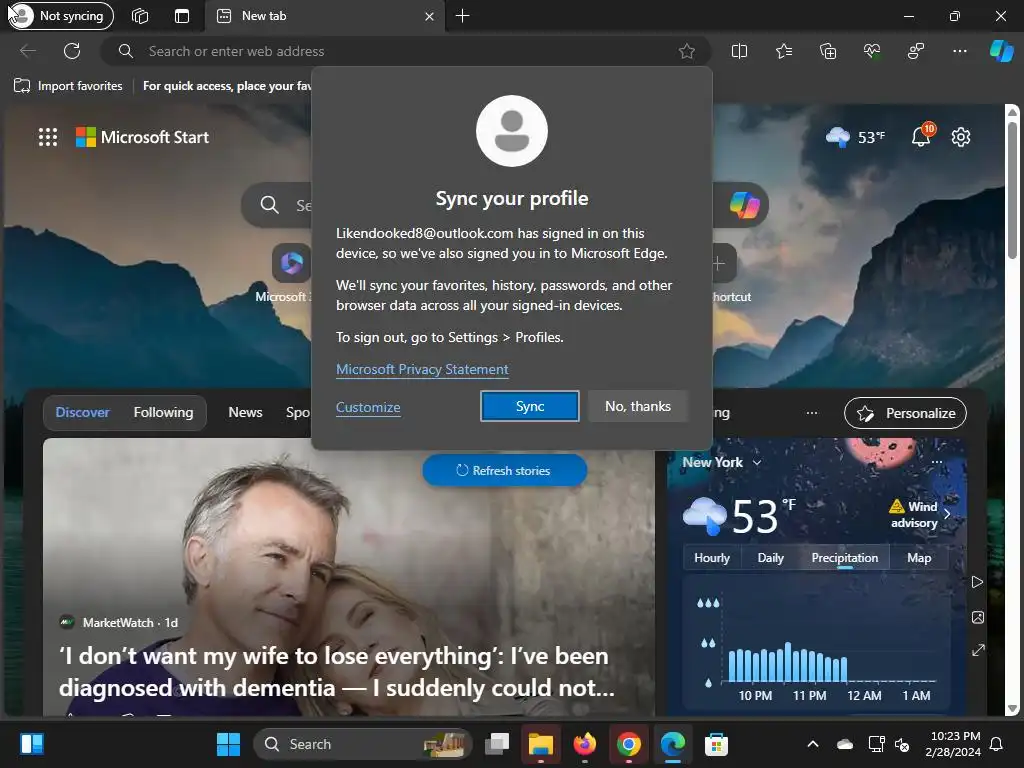Screen dimensions: 1024x768
Task: Open the feed tabs ellipsis menu
Action: tap(812, 413)
